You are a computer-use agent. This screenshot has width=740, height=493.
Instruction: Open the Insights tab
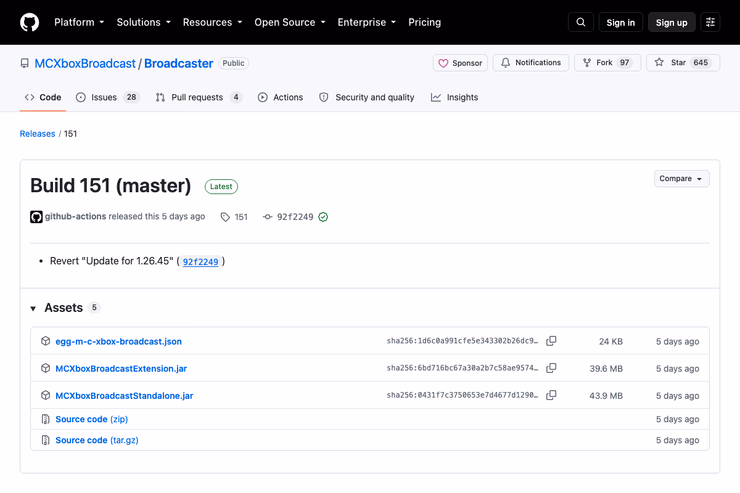454,97
